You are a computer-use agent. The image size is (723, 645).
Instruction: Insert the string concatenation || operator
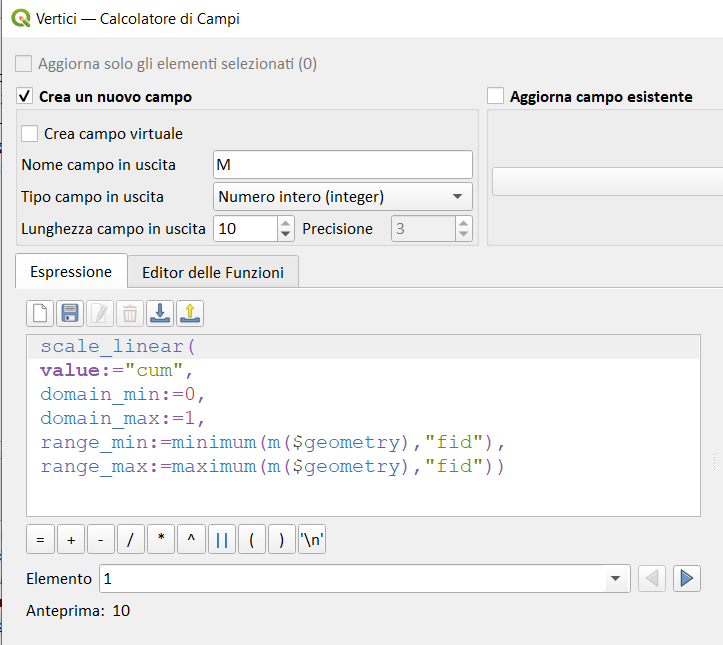tap(221, 540)
